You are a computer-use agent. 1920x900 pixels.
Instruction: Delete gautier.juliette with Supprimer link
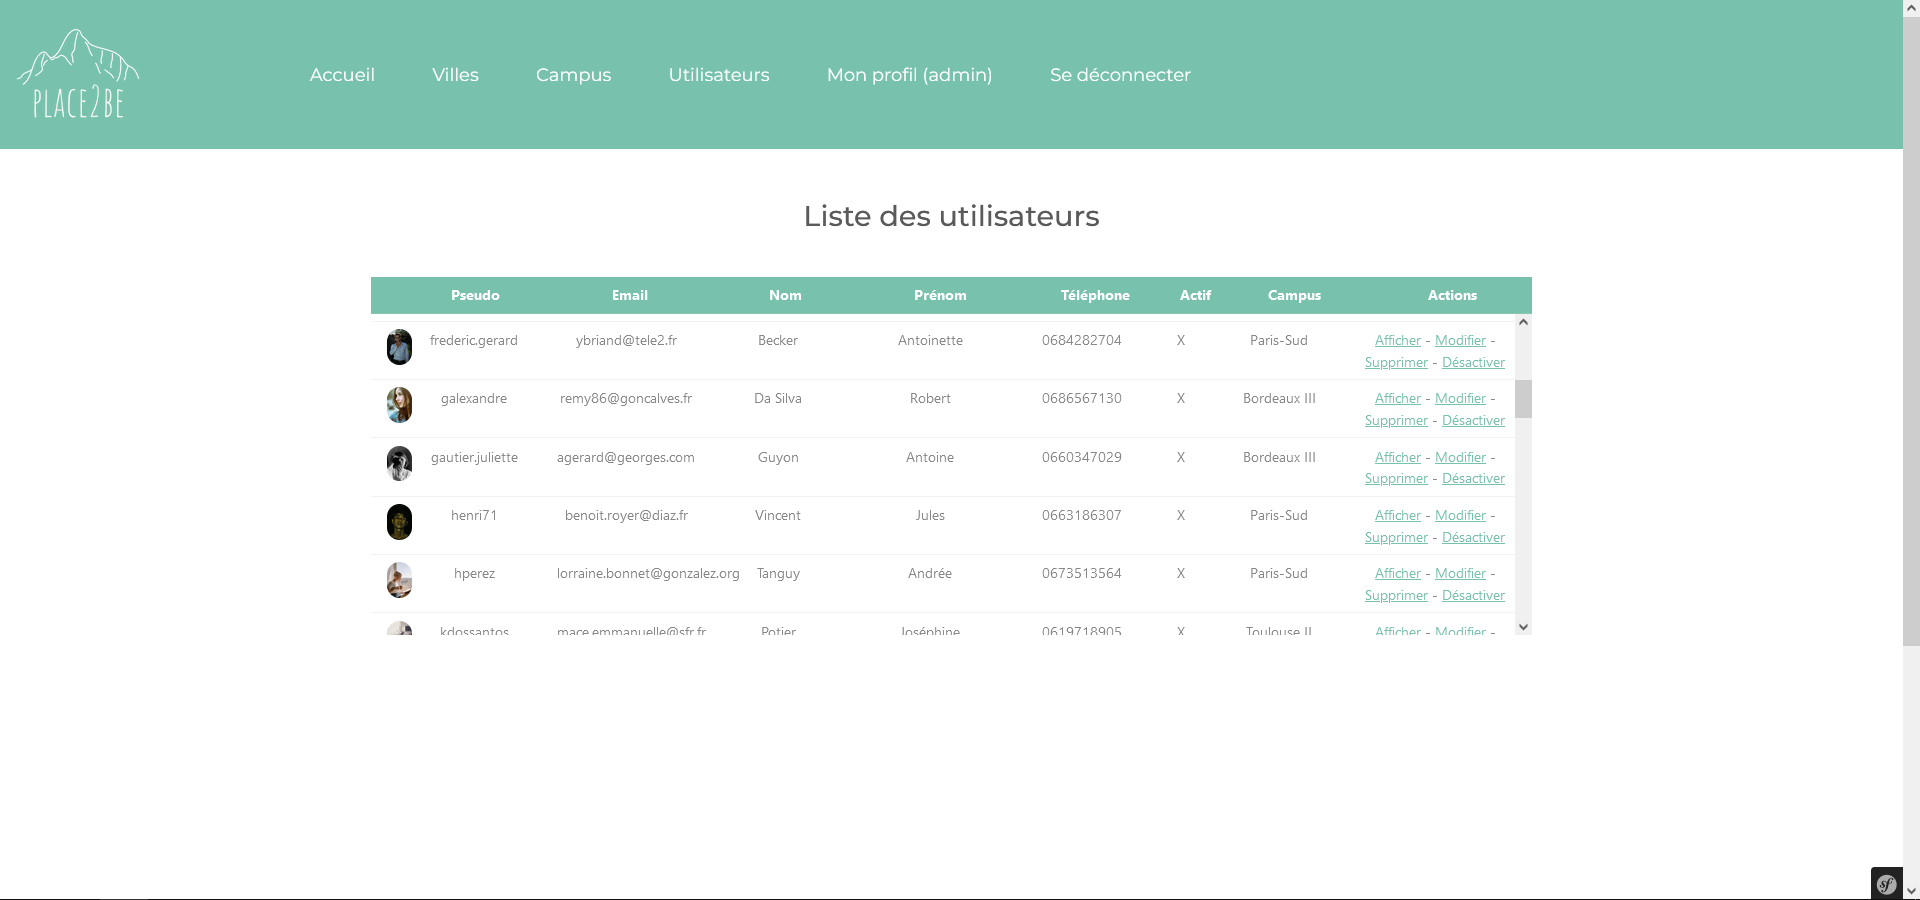click(1396, 479)
